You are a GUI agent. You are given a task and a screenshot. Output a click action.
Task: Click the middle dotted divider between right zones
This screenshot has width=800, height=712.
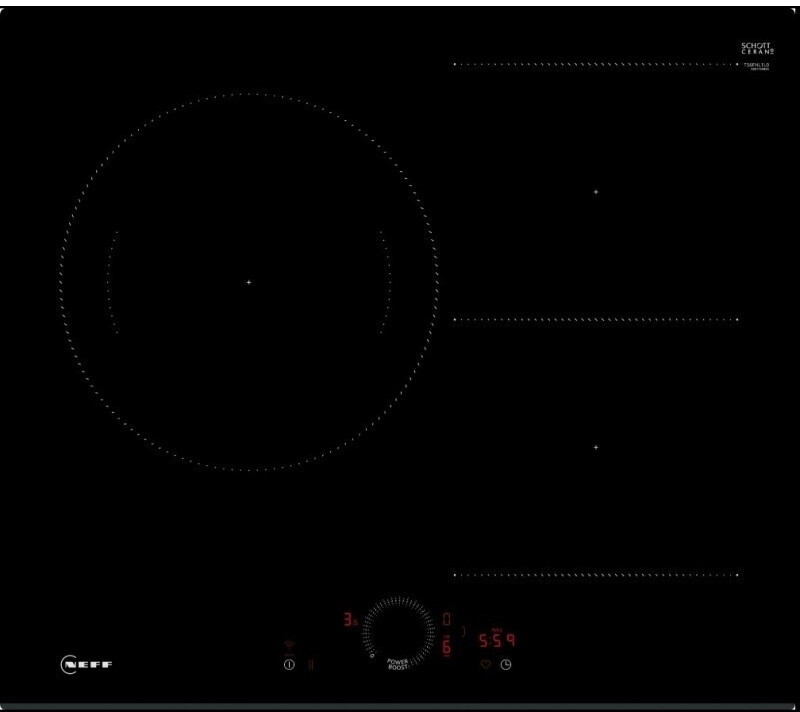click(596, 320)
